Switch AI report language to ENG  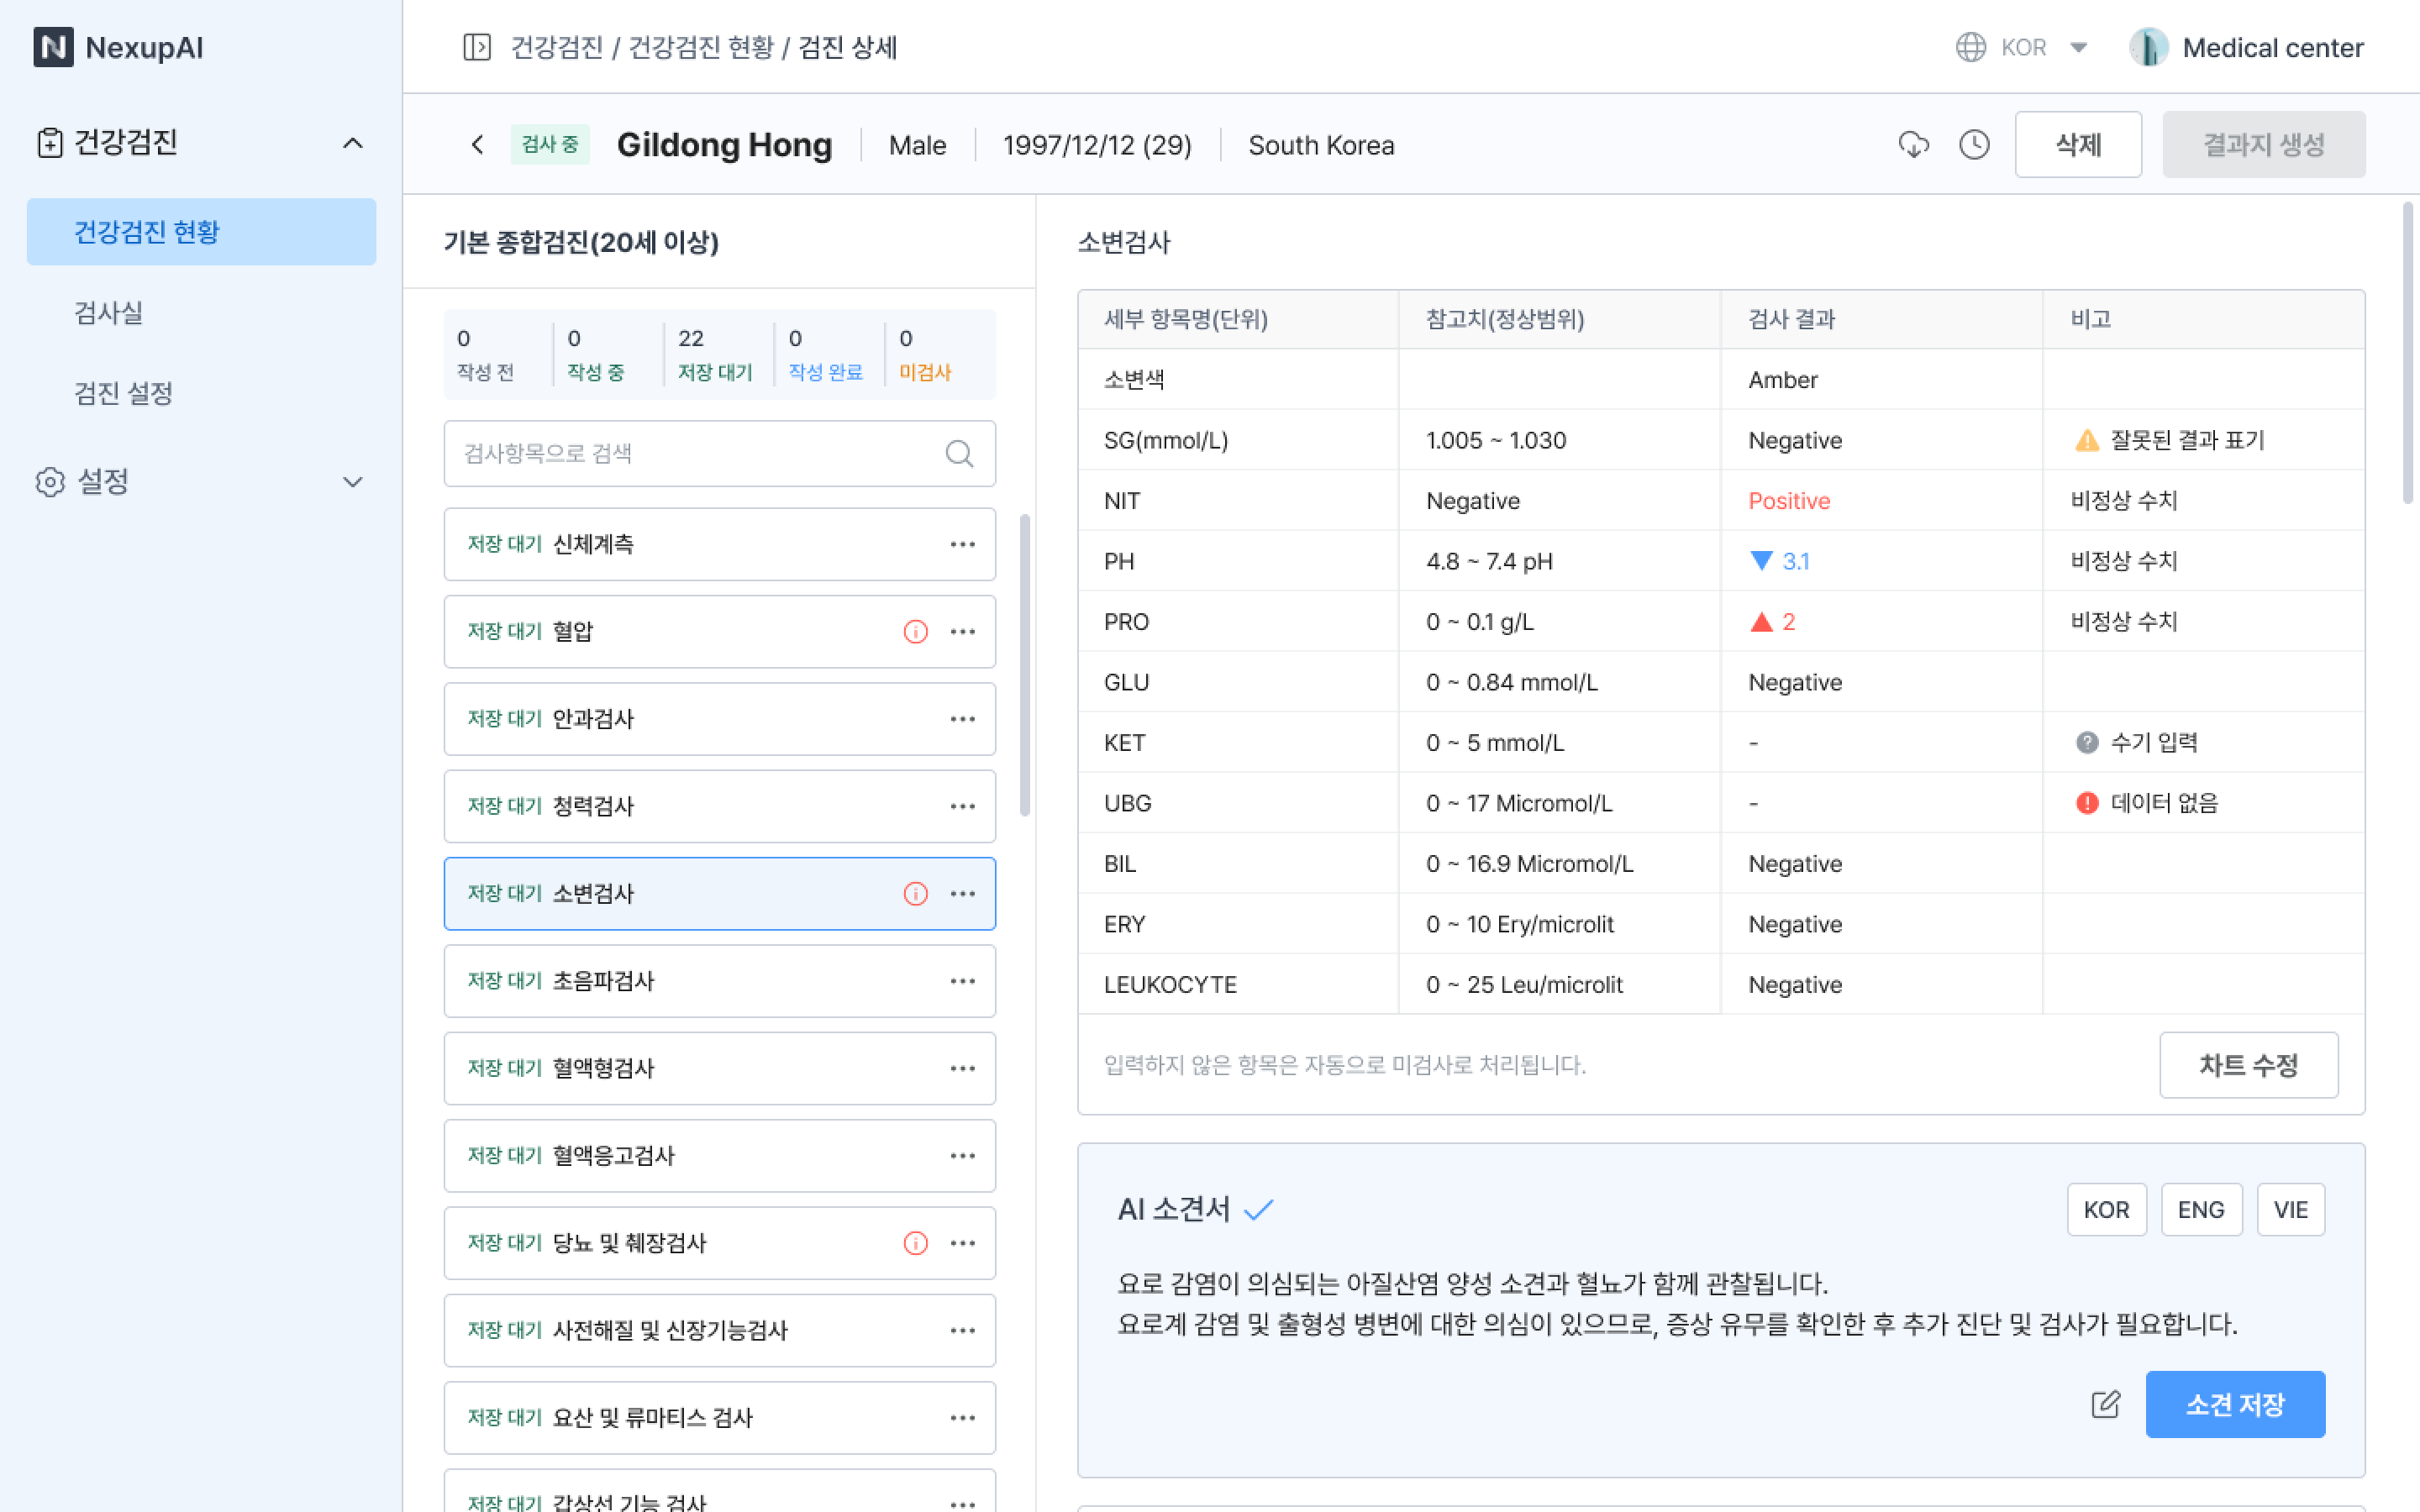2200,1210
